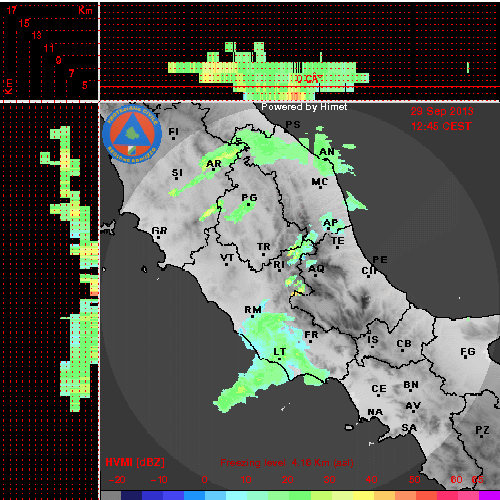Click the IS city label
This screenshot has height=500, width=500.
click(373, 340)
